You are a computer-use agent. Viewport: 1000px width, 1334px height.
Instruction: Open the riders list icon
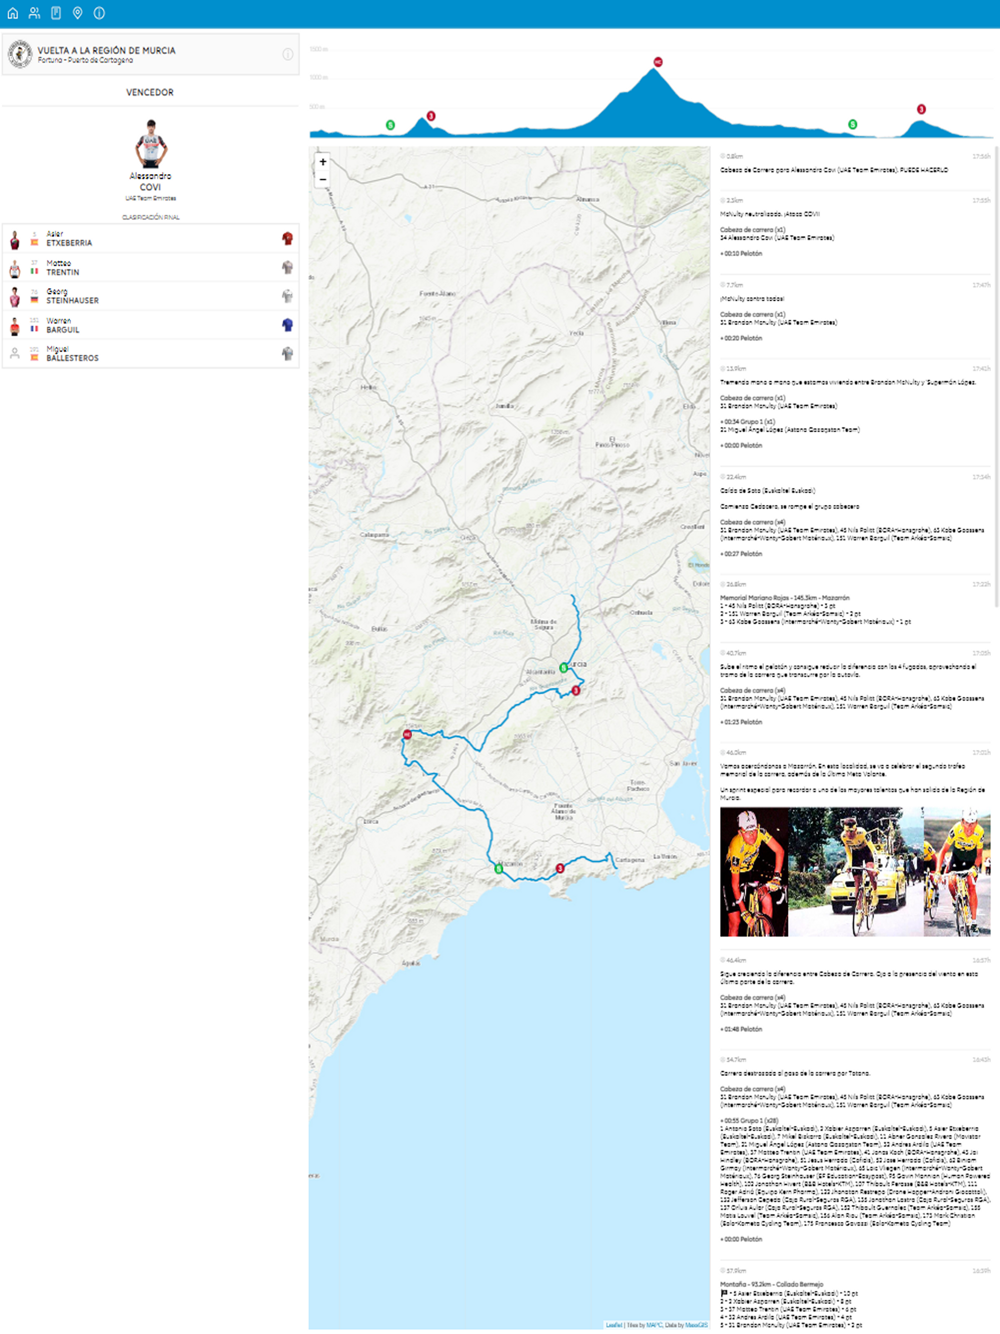coord(34,13)
